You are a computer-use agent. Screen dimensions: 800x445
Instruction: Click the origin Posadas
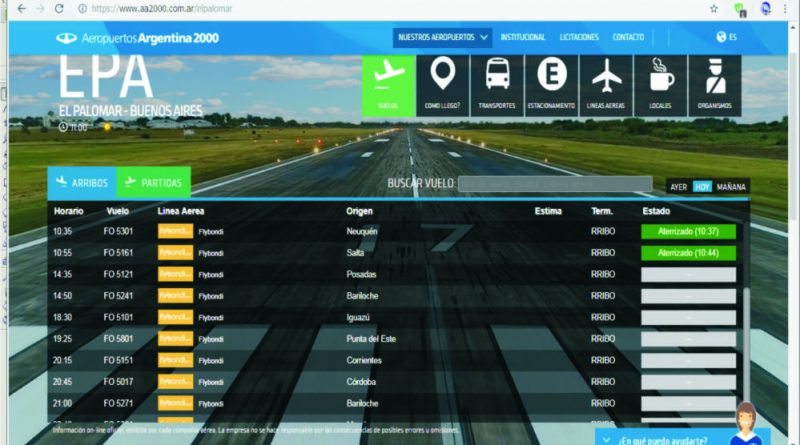pos(361,274)
